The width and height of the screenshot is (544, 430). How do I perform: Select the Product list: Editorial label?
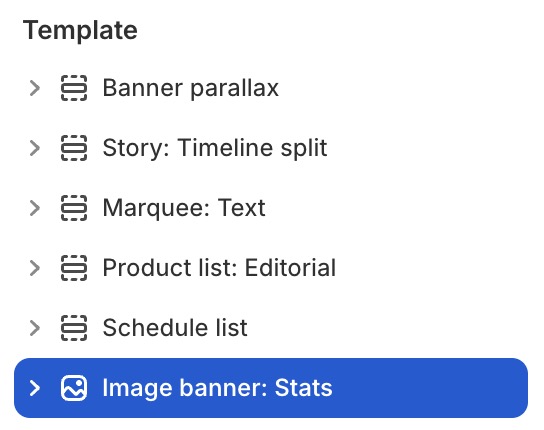219,268
